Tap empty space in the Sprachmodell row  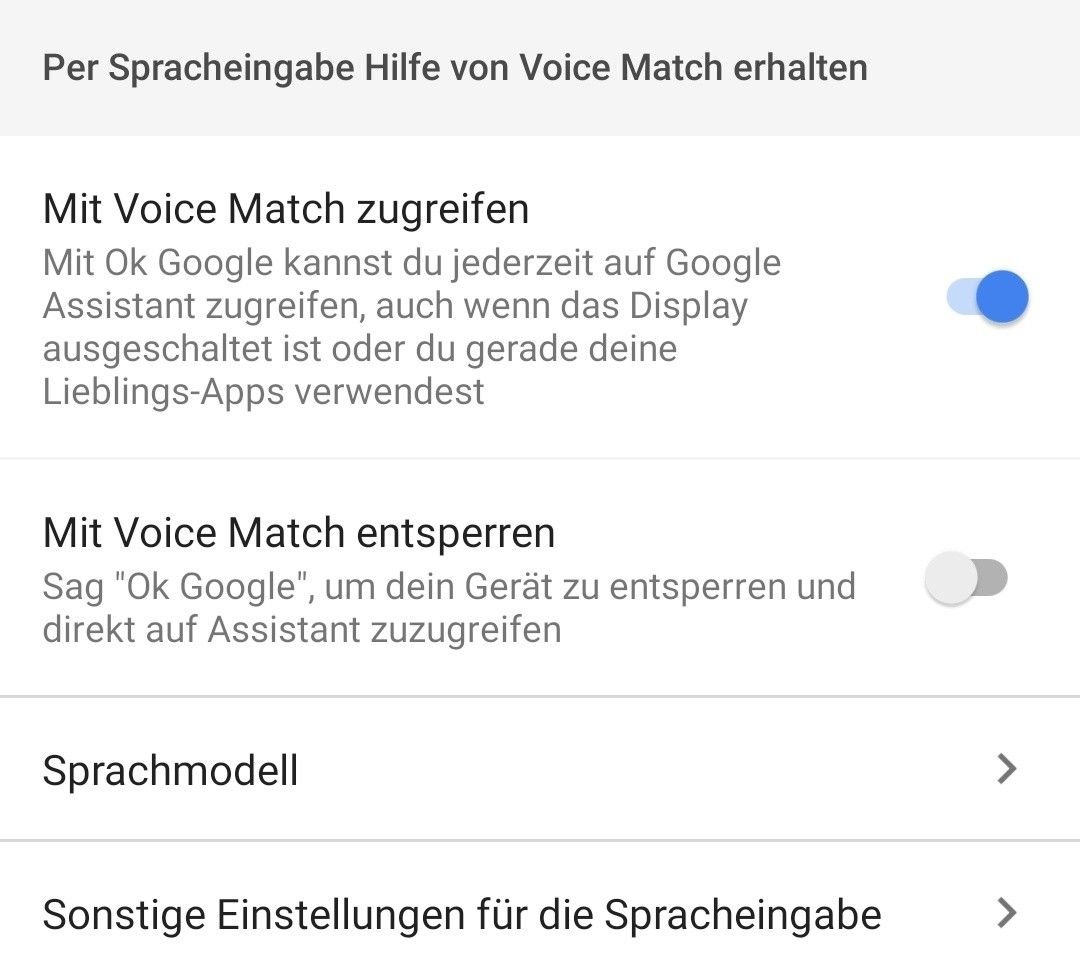620,769
